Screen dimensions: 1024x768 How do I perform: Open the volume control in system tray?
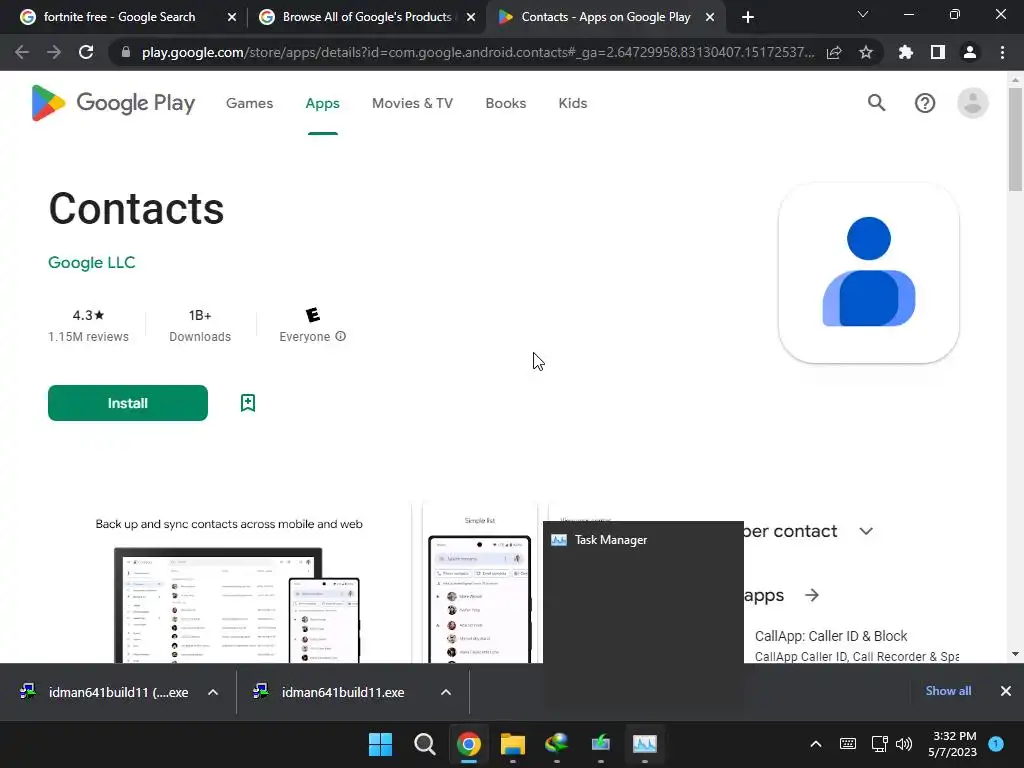pyautogui.click(x=904, y=744)
